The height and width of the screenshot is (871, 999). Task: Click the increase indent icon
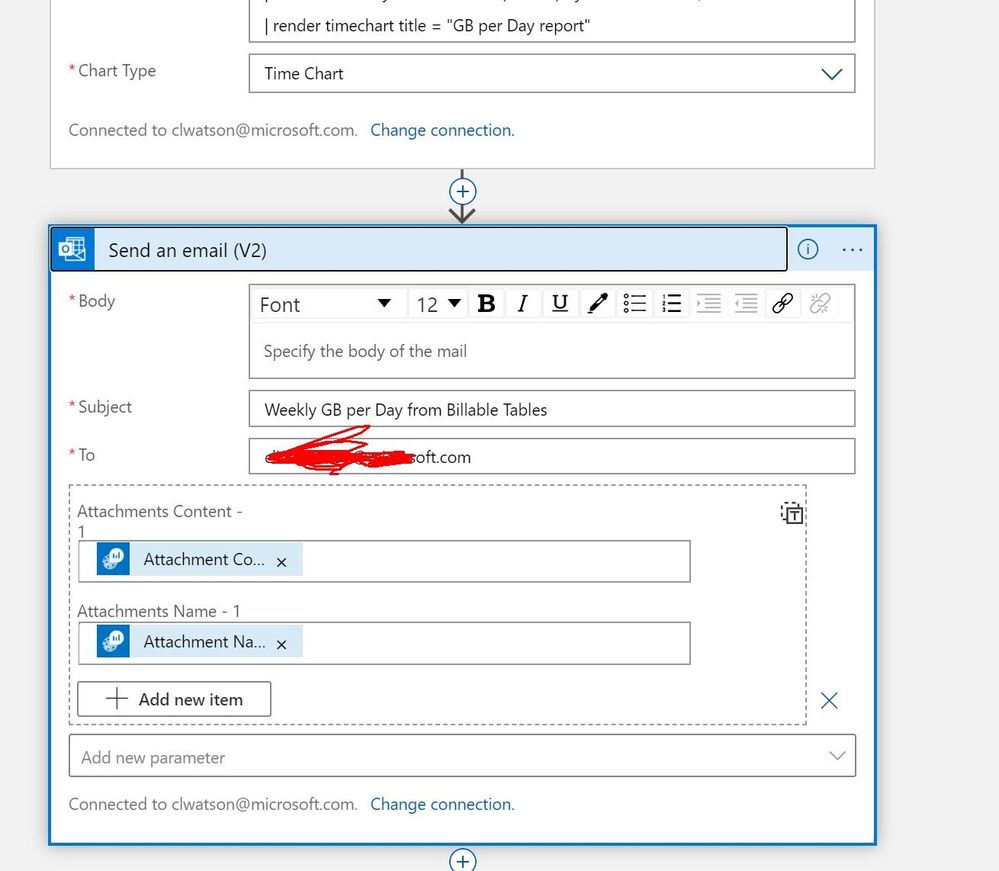[x=708, y=304]
